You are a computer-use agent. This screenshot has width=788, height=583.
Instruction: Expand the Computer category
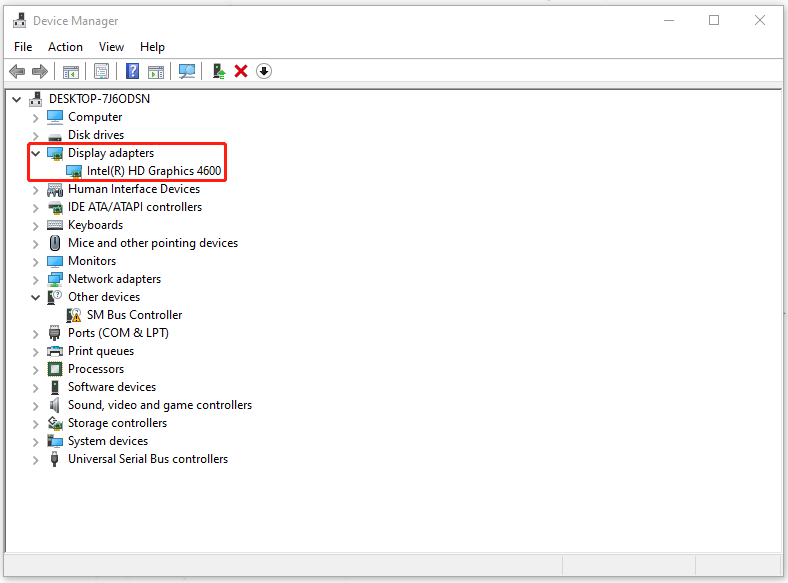[35, 118]
